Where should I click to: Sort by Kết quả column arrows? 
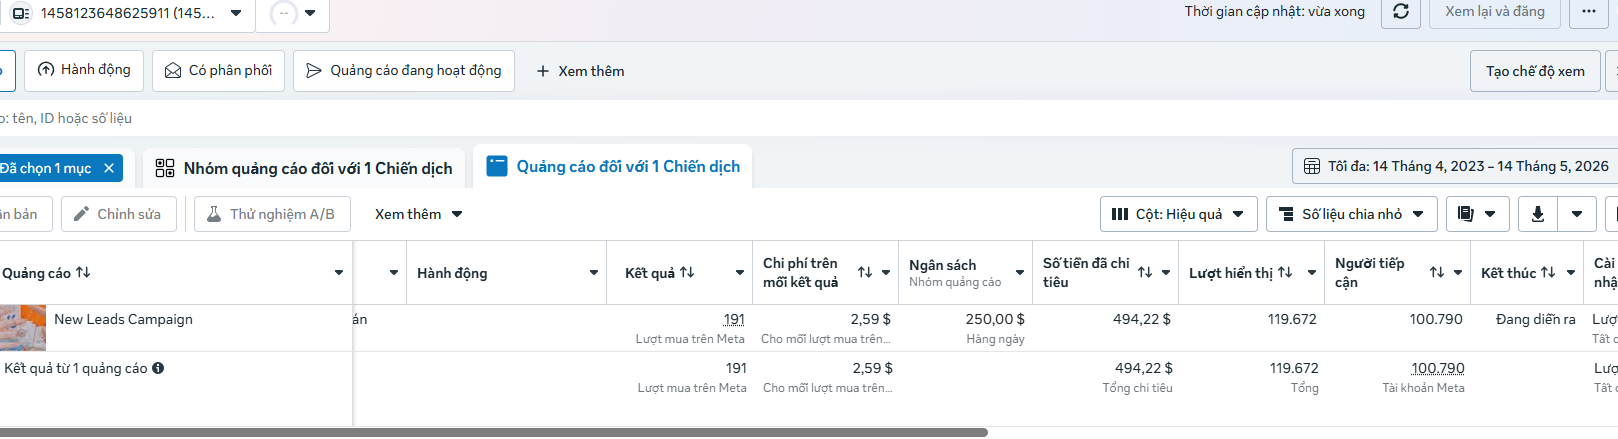[x=687, y=272]
